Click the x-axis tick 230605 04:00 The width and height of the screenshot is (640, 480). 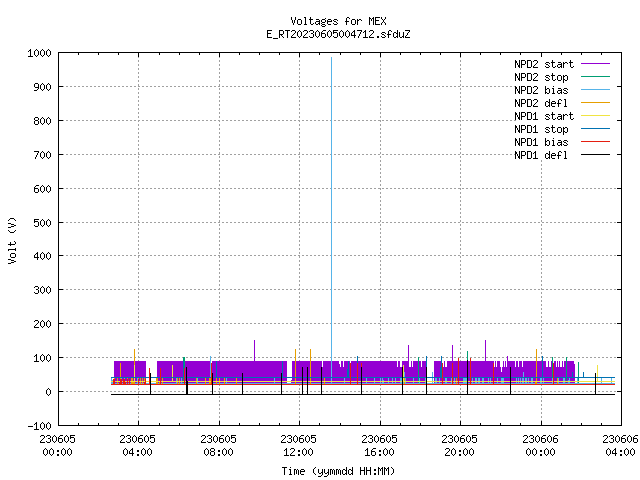(x=138, y=446)
